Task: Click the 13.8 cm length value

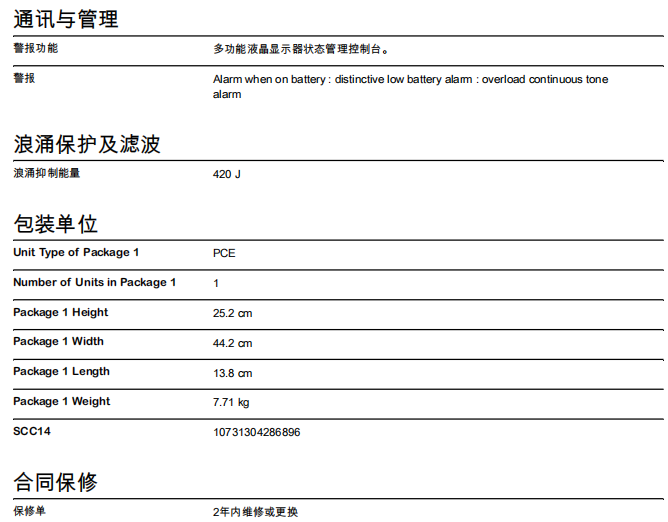Action: click(233, 373)
